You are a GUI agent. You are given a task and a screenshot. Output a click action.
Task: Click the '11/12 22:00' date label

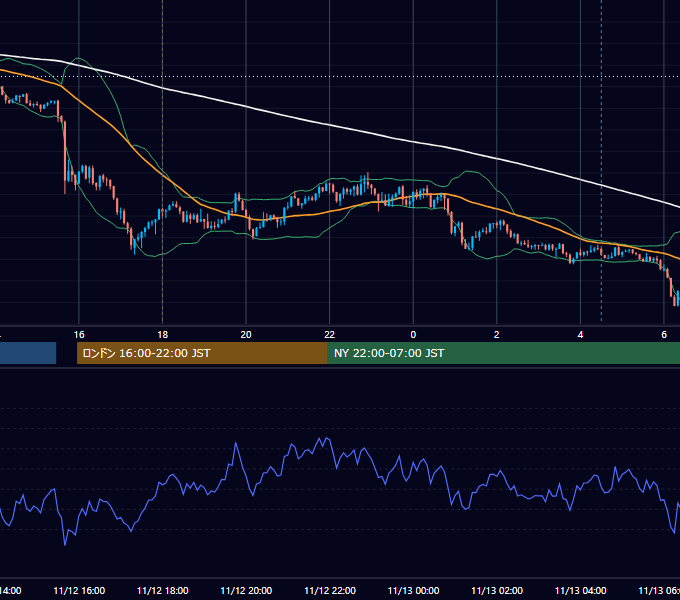330,590
